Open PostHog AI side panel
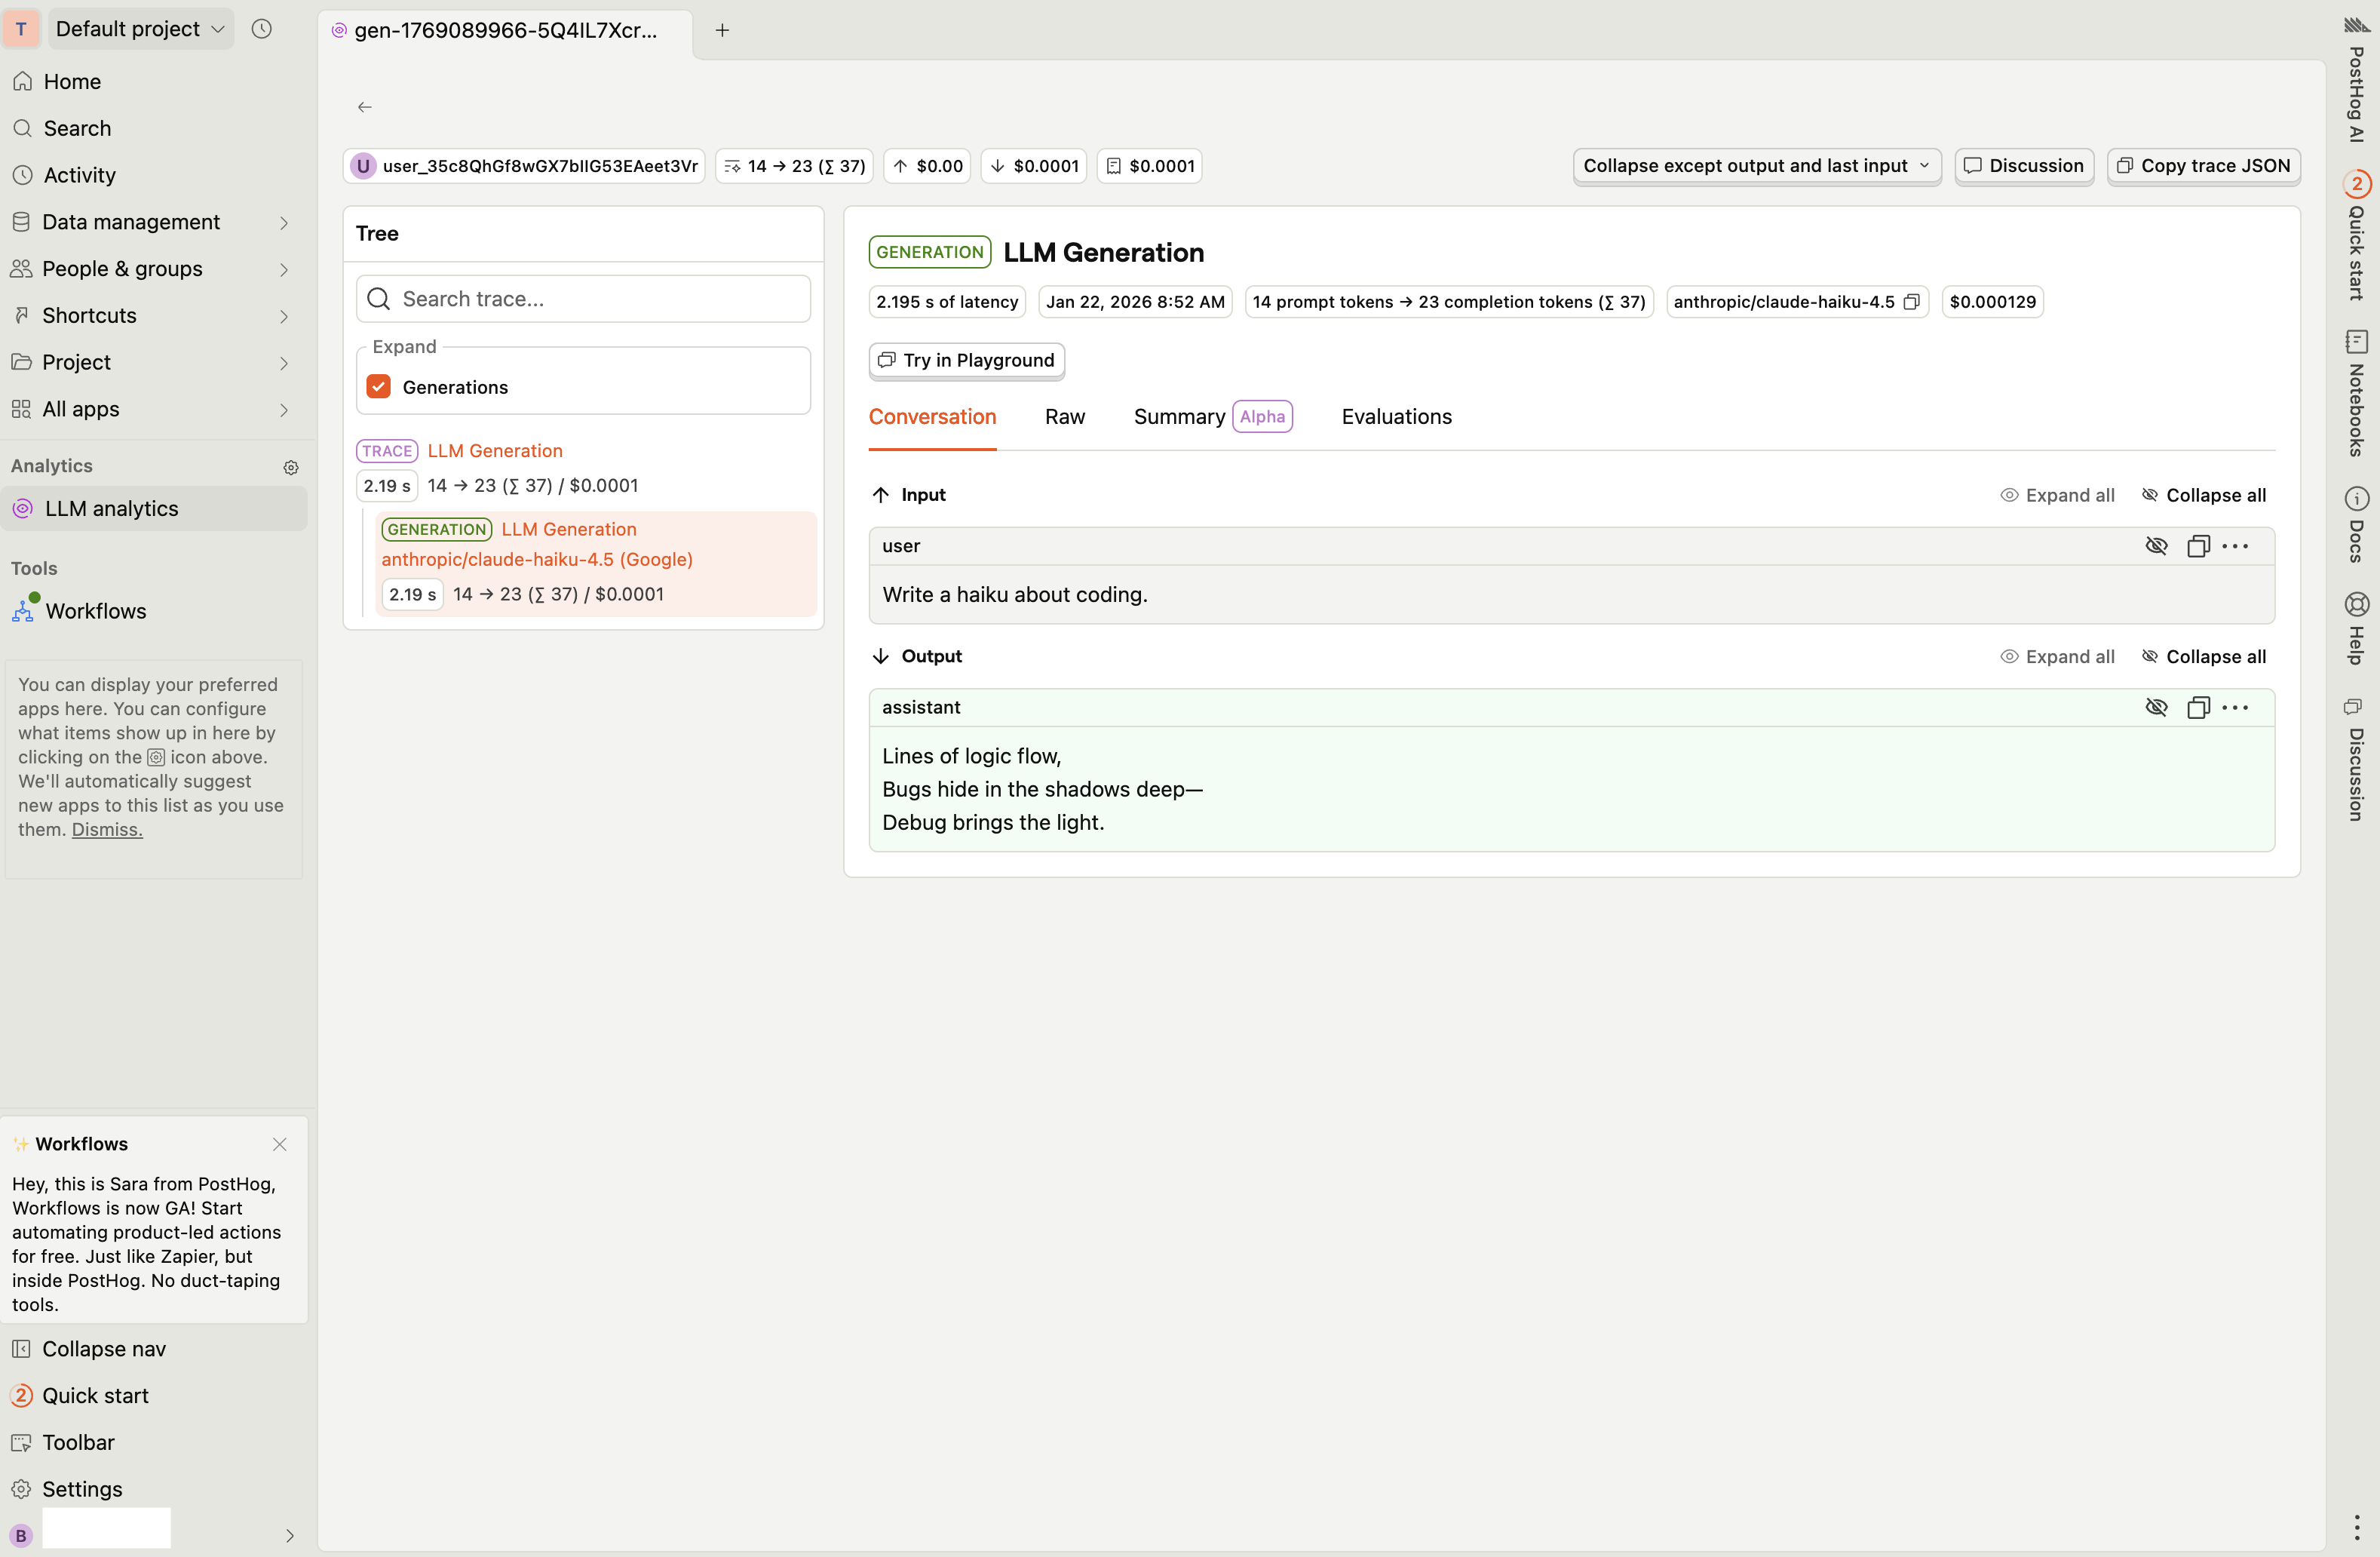Image resolution: width=2380 pixels, height=1557 pixels. point(2357,80)
